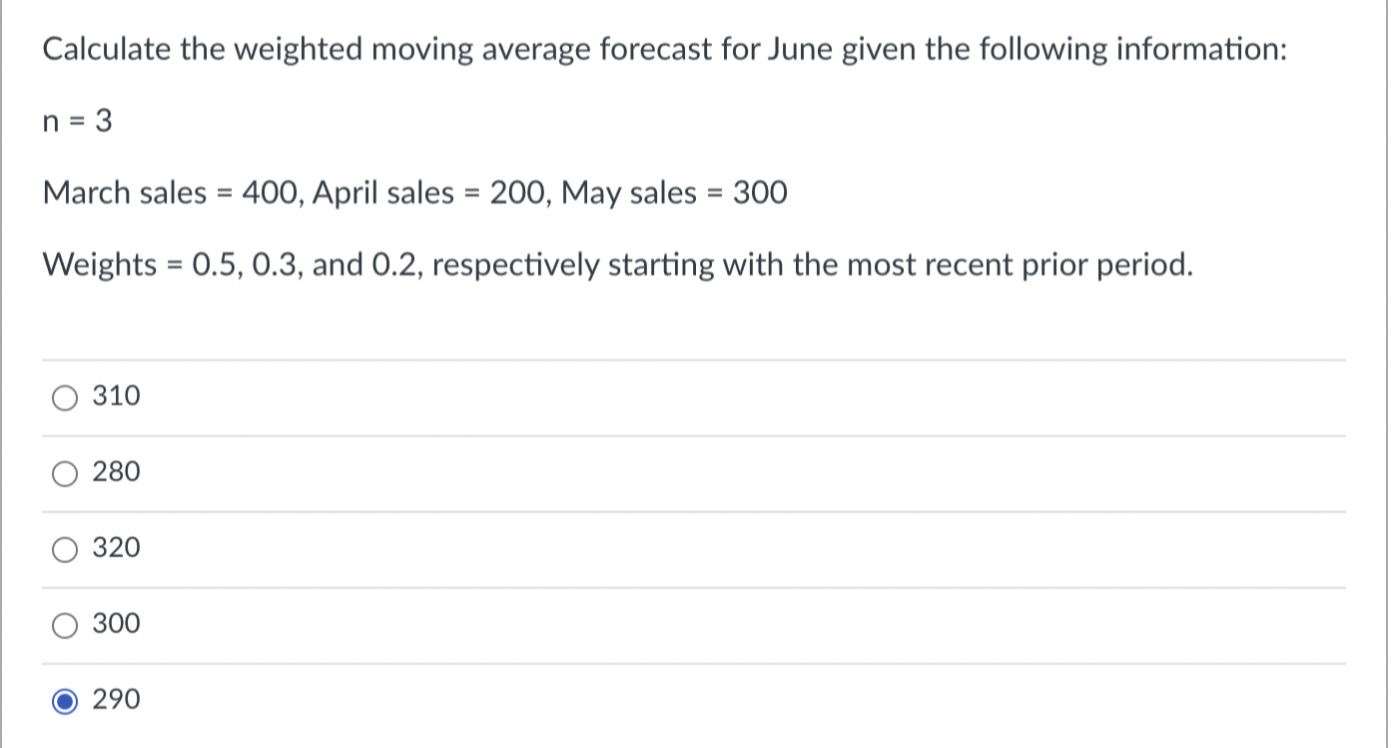Screen dimensions: 1400x748
Task: Click the line showing n = 3
Action: point(77,121)
